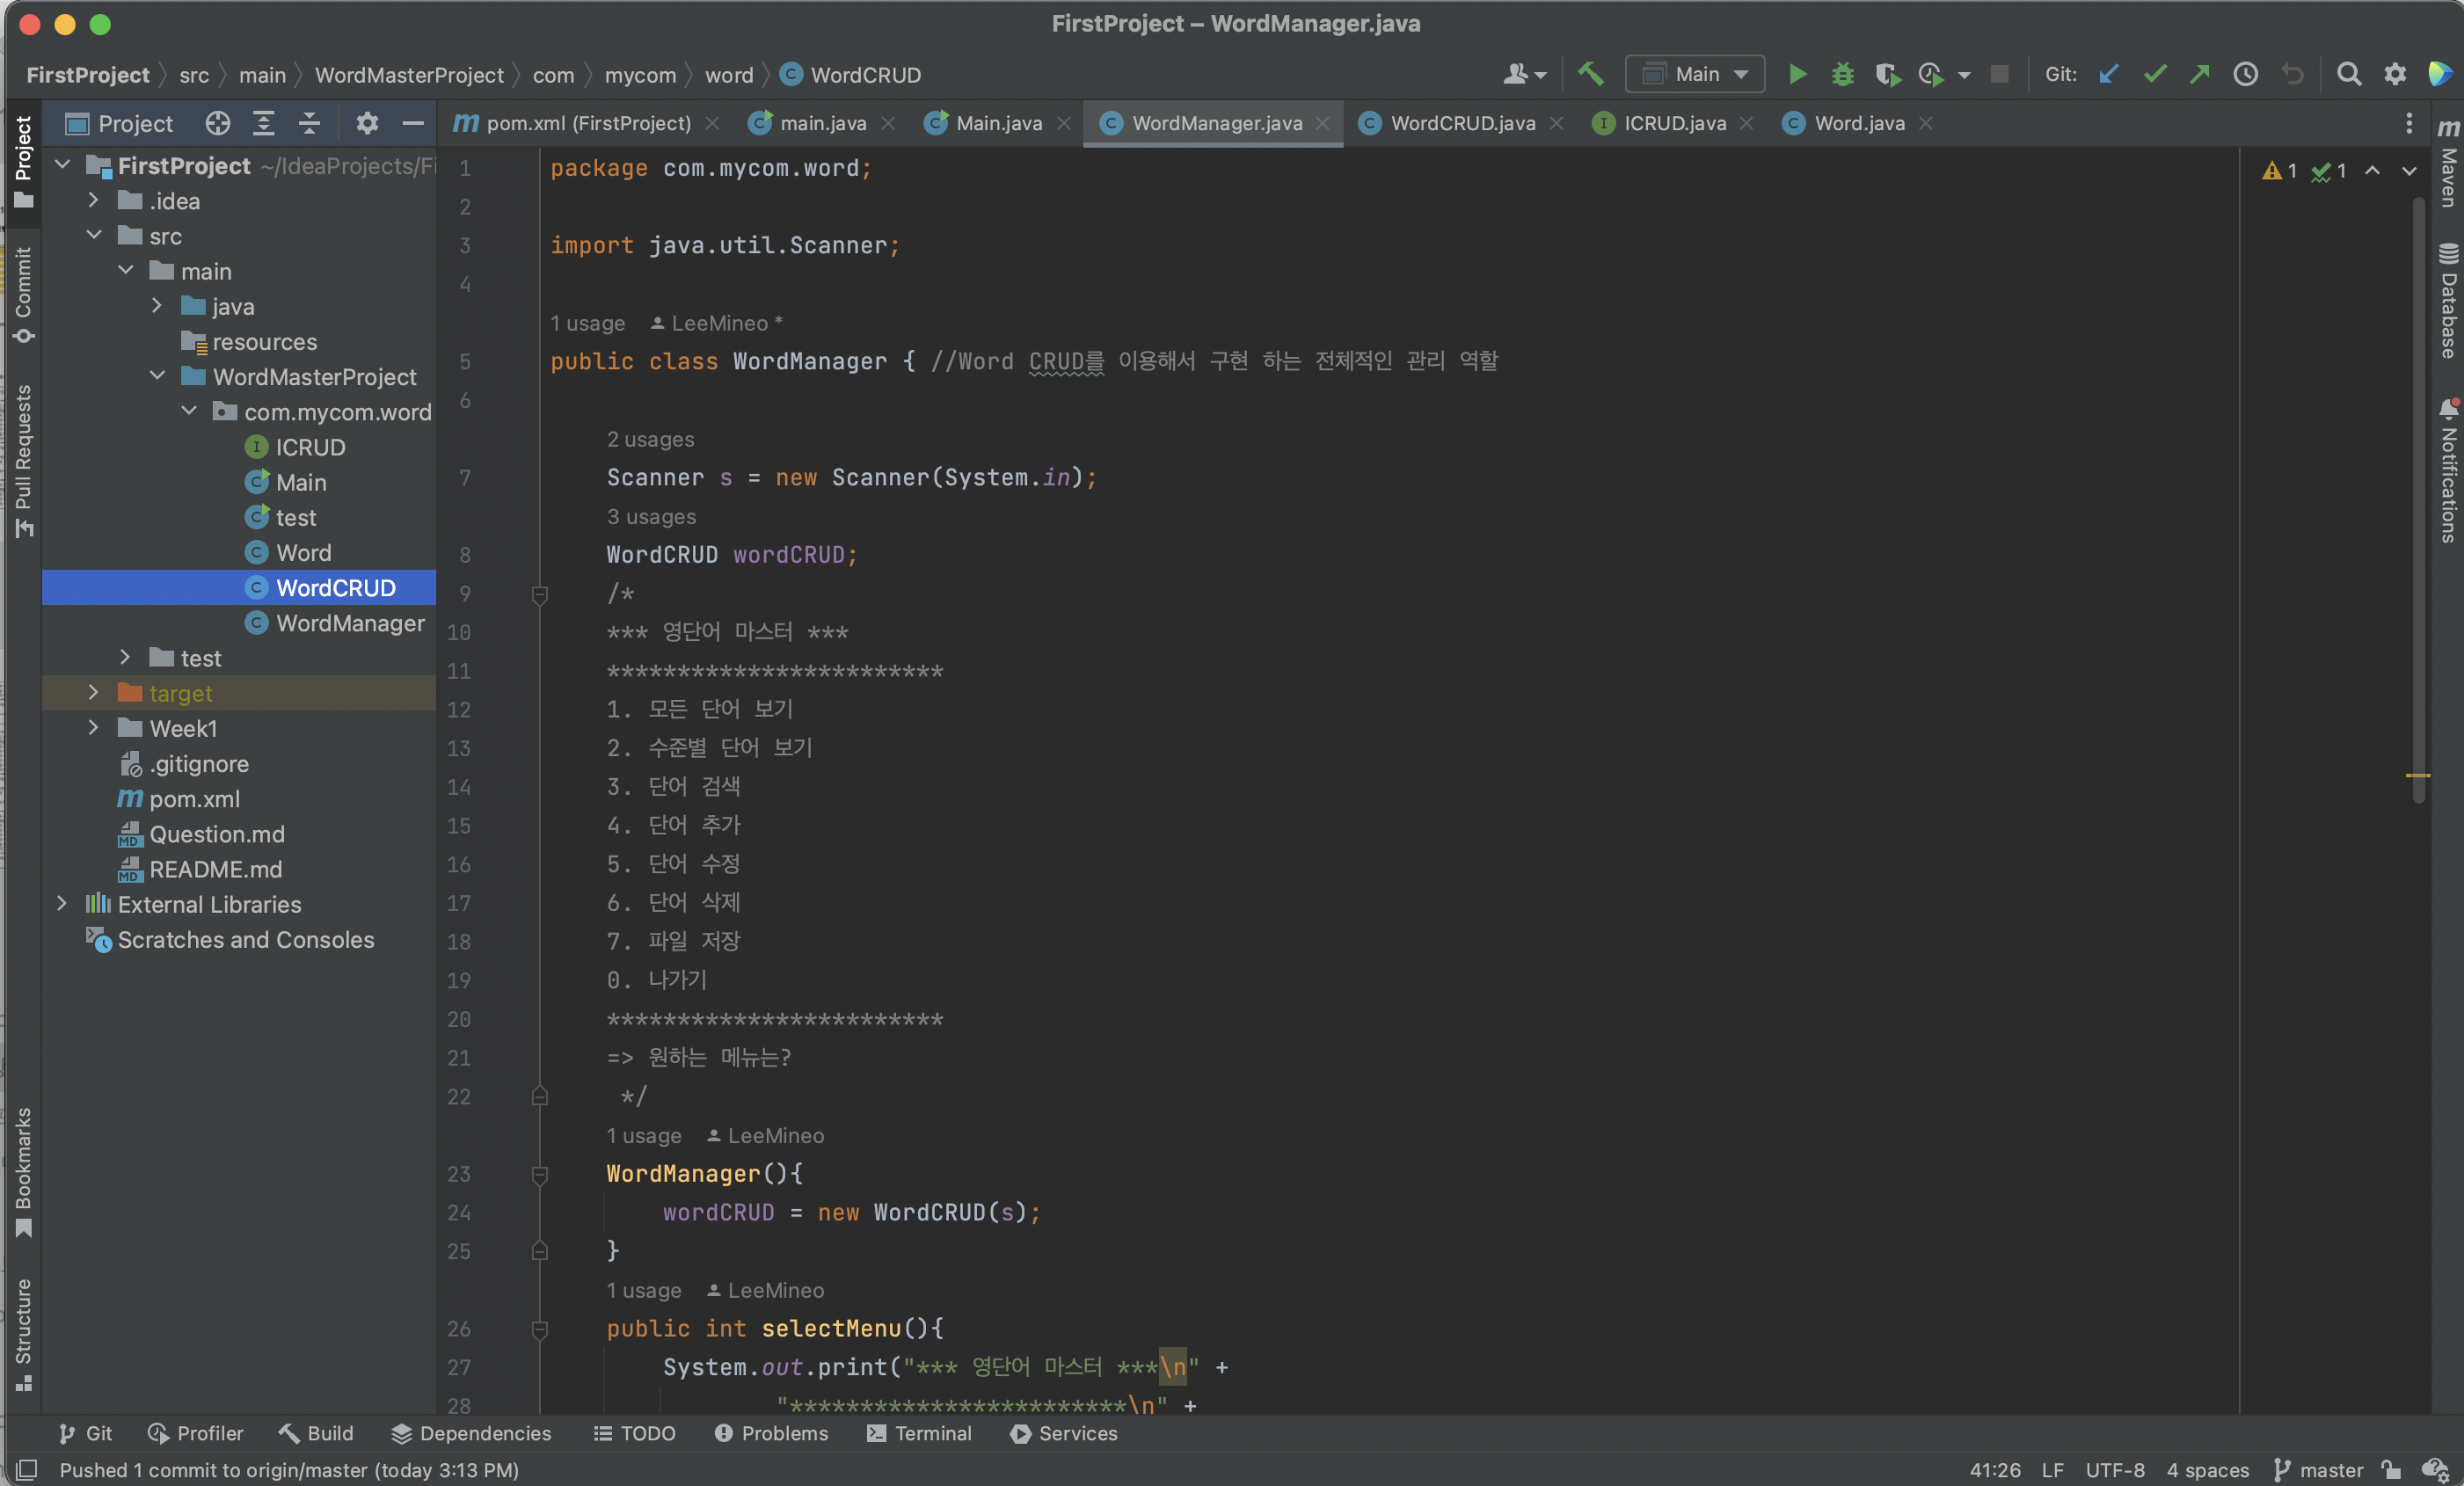Open Git history clock icon
Viewport: 2464px width, 1486px height.
[x=2245, y=74]
